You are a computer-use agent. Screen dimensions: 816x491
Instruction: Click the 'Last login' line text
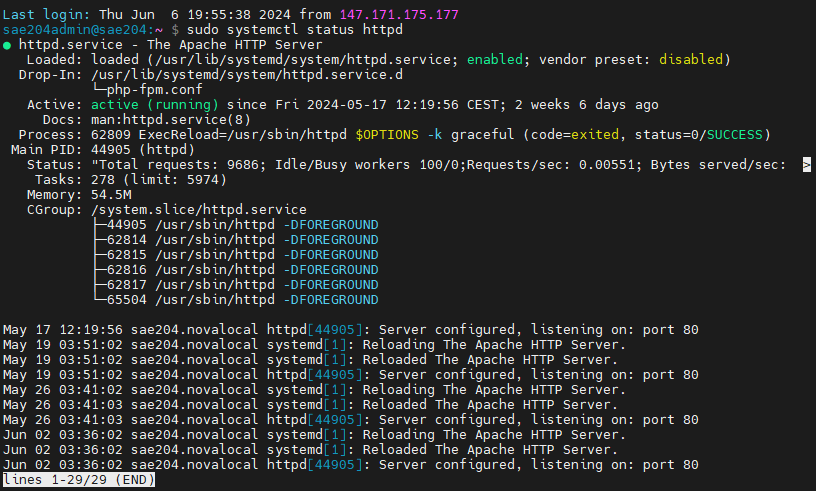click(231, 15)
